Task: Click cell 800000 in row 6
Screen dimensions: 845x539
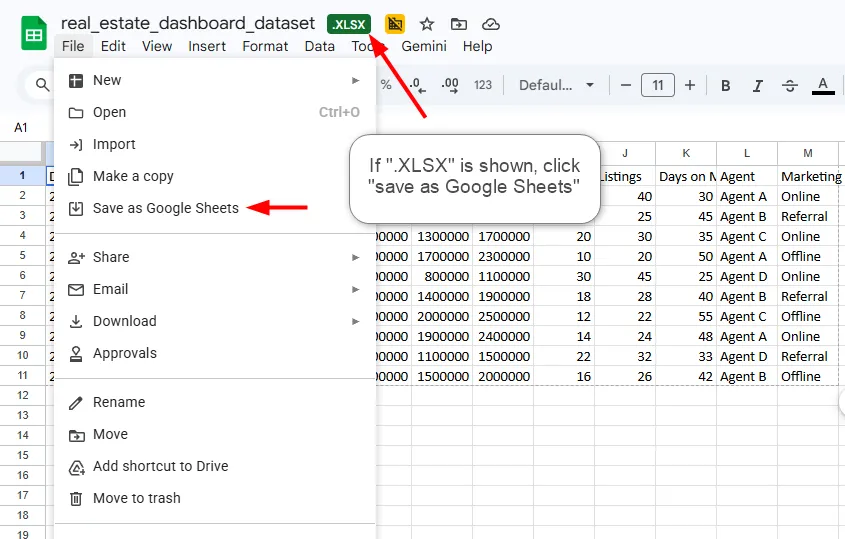Action: 442,277
